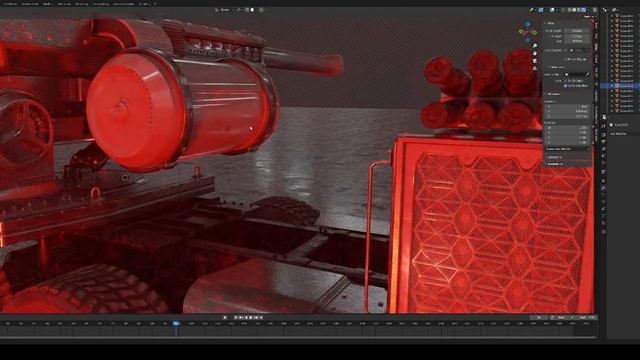Image resolution: width=640 pixels, height=360 pixels.
Task: Click 3D Cursor Location Y field
Action: pyautogui.click(x=567, y=111)
